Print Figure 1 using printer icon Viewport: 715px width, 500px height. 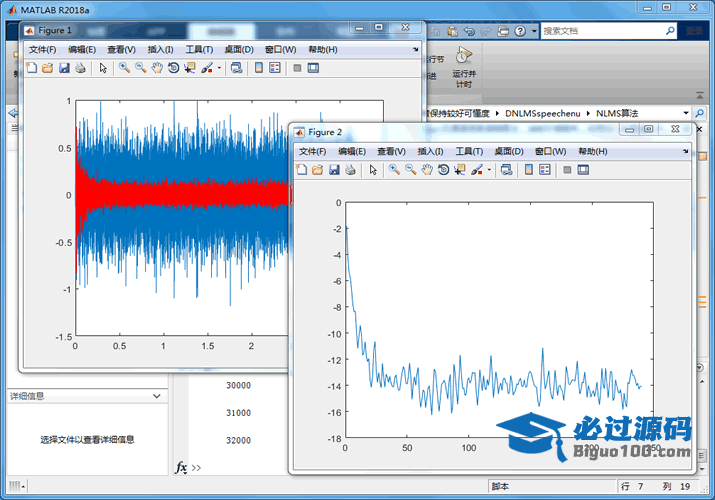click(x=81, y=68)
